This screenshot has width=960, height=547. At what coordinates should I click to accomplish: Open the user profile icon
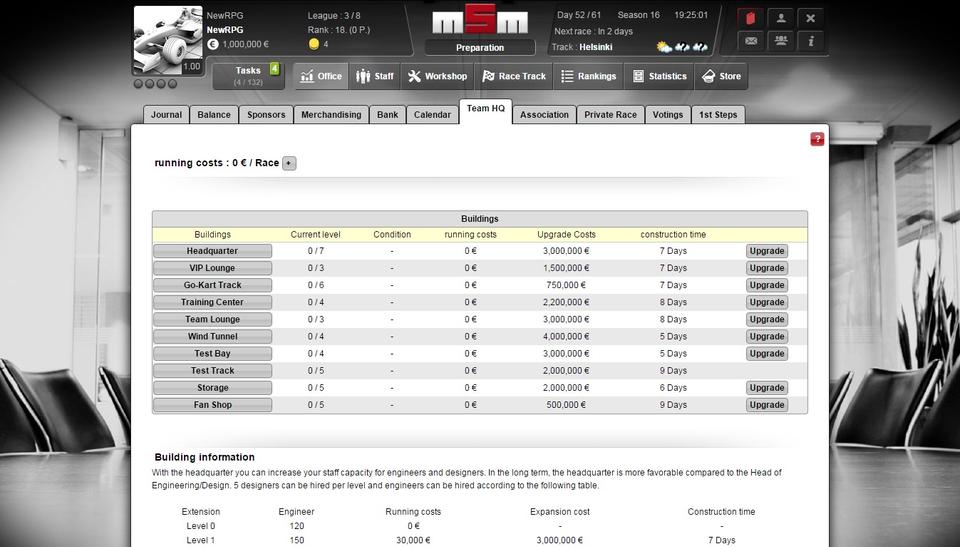(x=781, y=18)
